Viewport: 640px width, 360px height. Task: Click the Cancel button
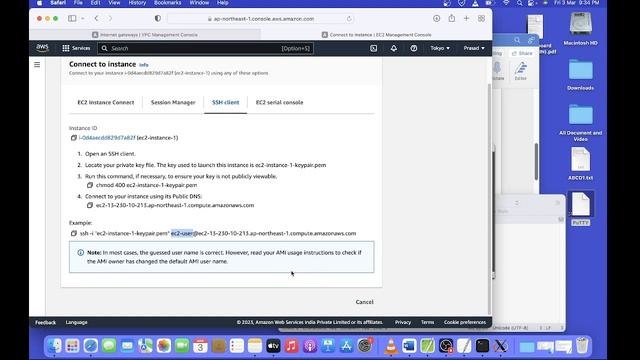pyautogui.click(x=364, y=302)
